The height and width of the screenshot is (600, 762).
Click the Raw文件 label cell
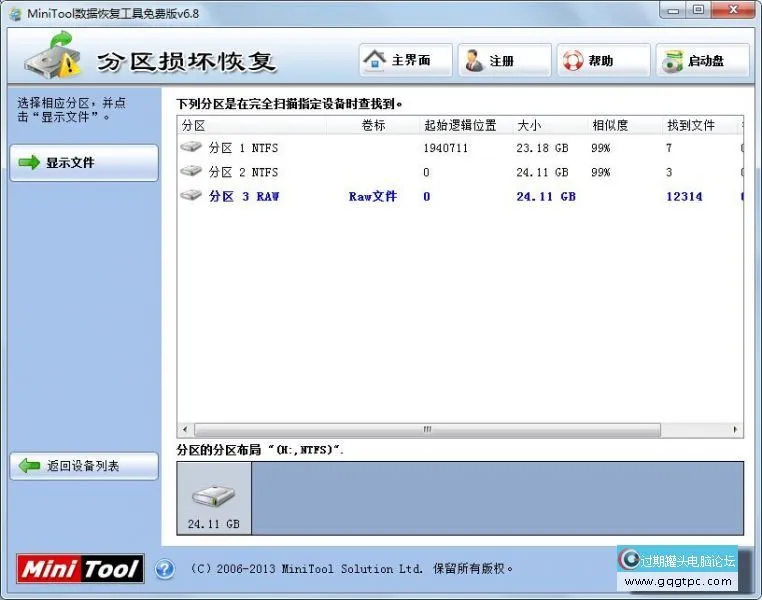[373, 196]
